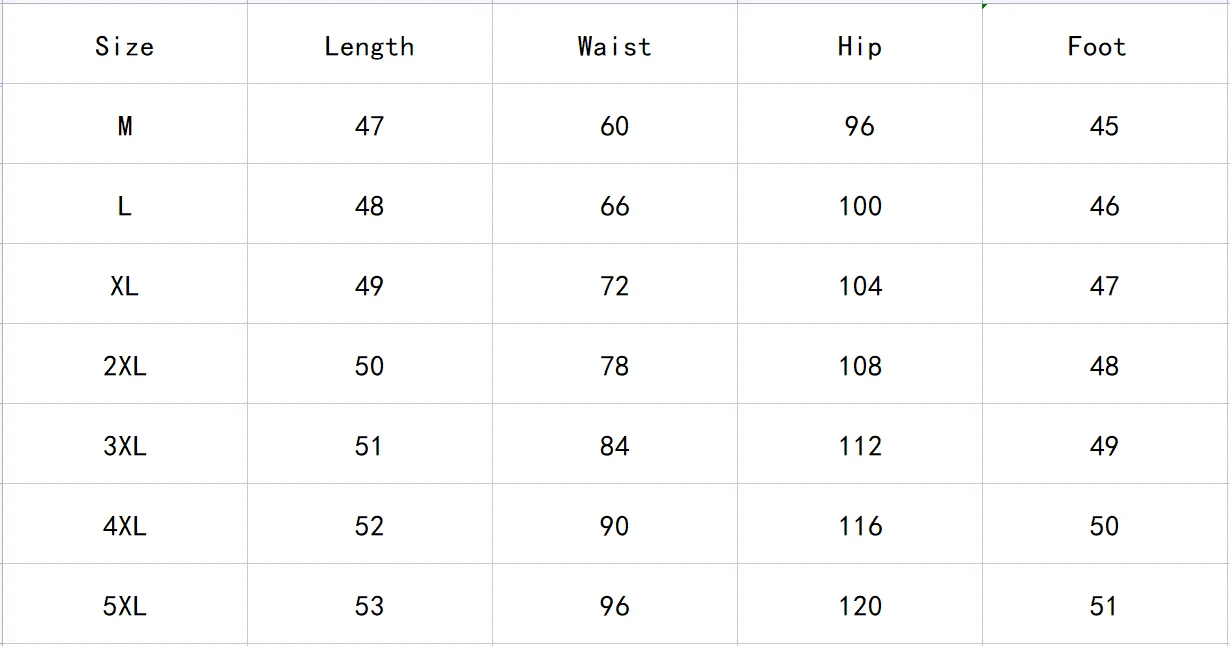Select the 5XL size cell
Screen dimensions: 1230x646
pyautogui.click(x=124, y=606)
